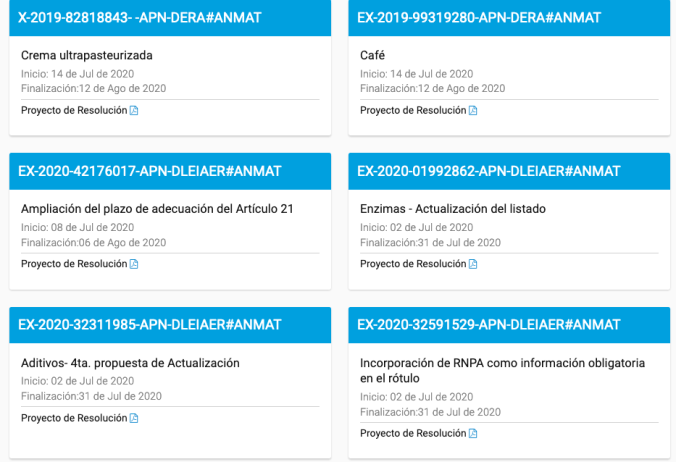
Task: Open Proyecto de Resolución for Aditivos card
Action: pyautogui.click(x=74, y=418)
